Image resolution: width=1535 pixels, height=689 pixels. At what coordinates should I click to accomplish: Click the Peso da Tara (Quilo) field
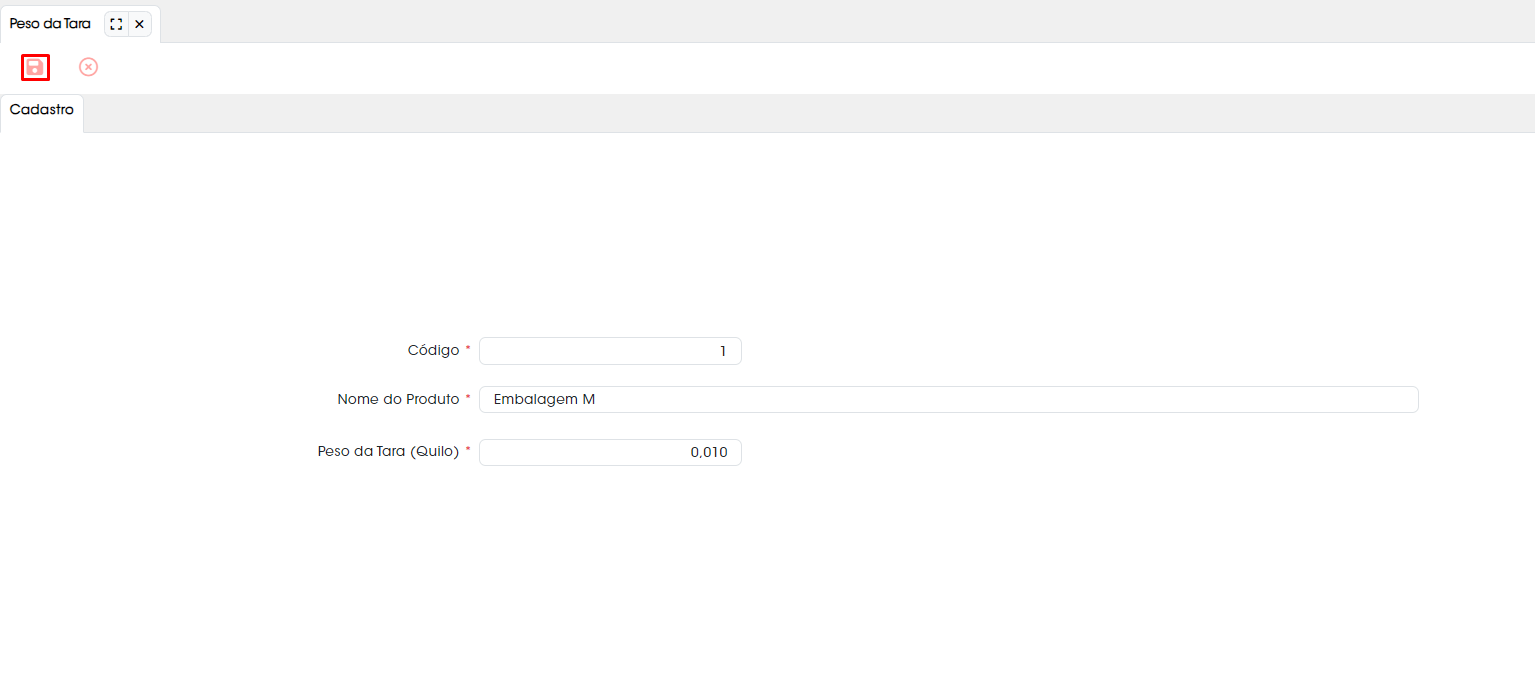point(610,452)
